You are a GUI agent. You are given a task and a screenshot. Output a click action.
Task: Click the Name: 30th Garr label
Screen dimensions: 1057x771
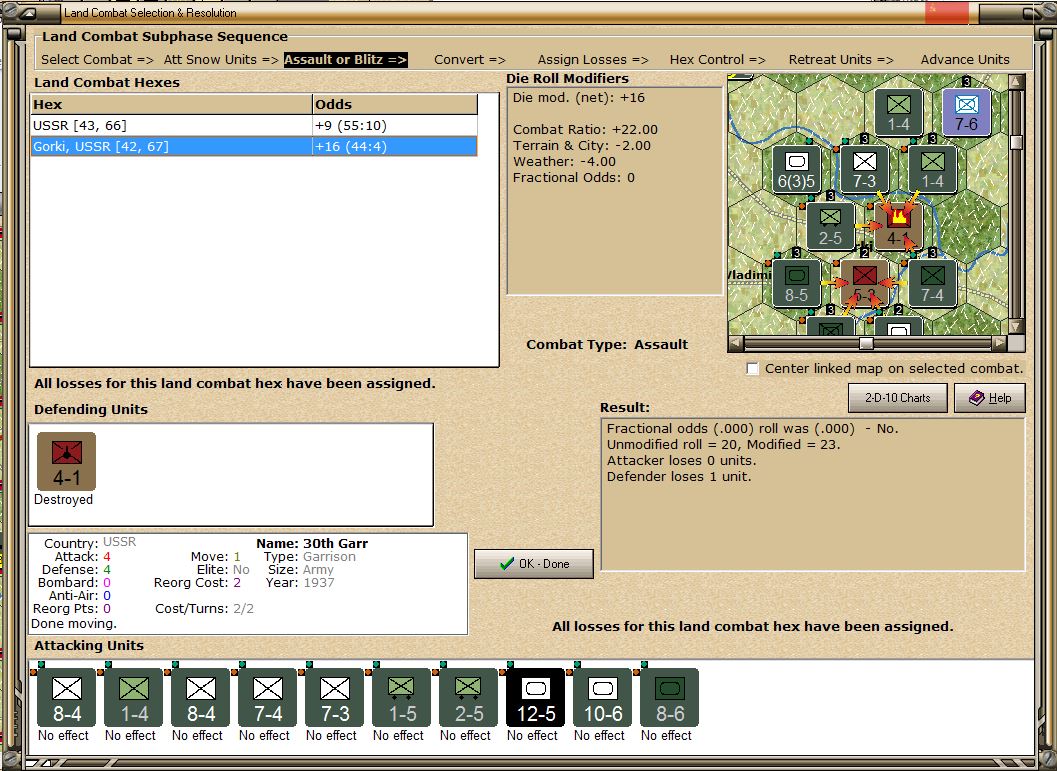(x=312, y=543)
